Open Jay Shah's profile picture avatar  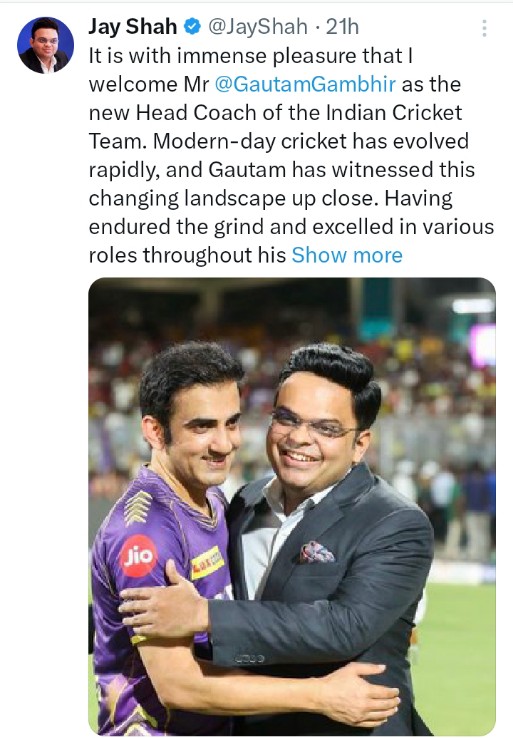click(x=46, y=45)
